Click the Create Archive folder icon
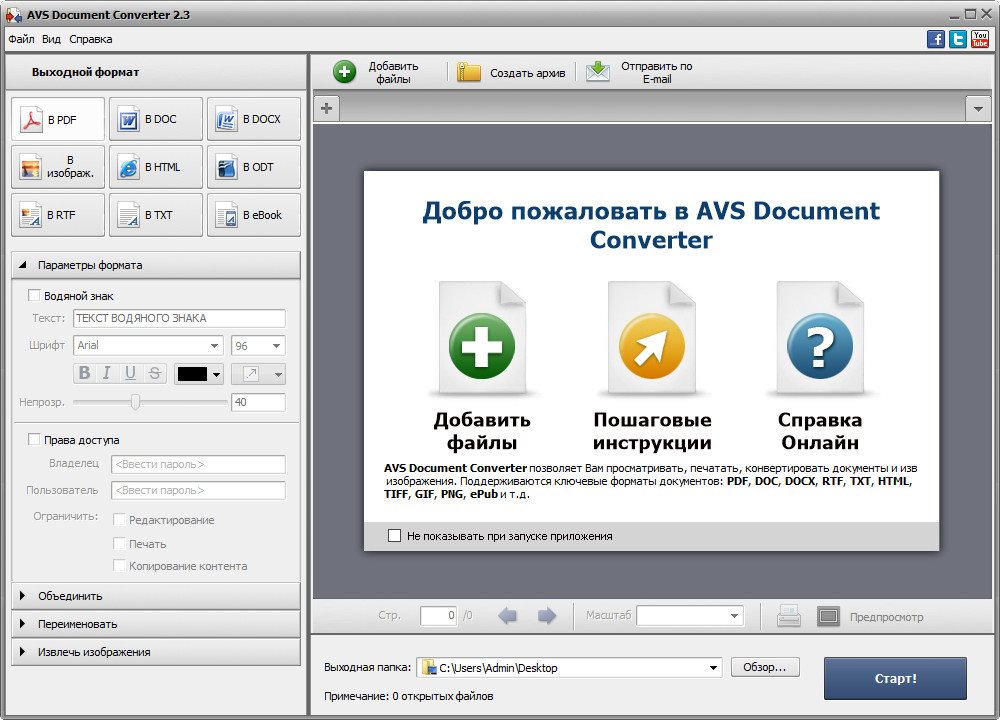 [469, 72]
